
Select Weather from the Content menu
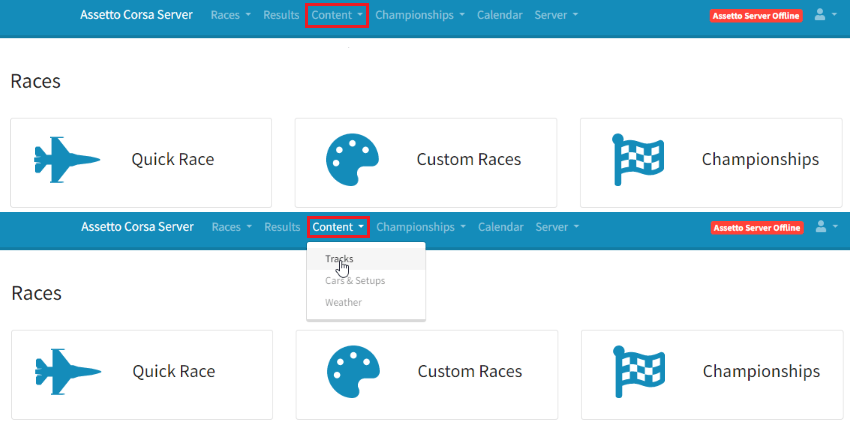click(343, 303)
